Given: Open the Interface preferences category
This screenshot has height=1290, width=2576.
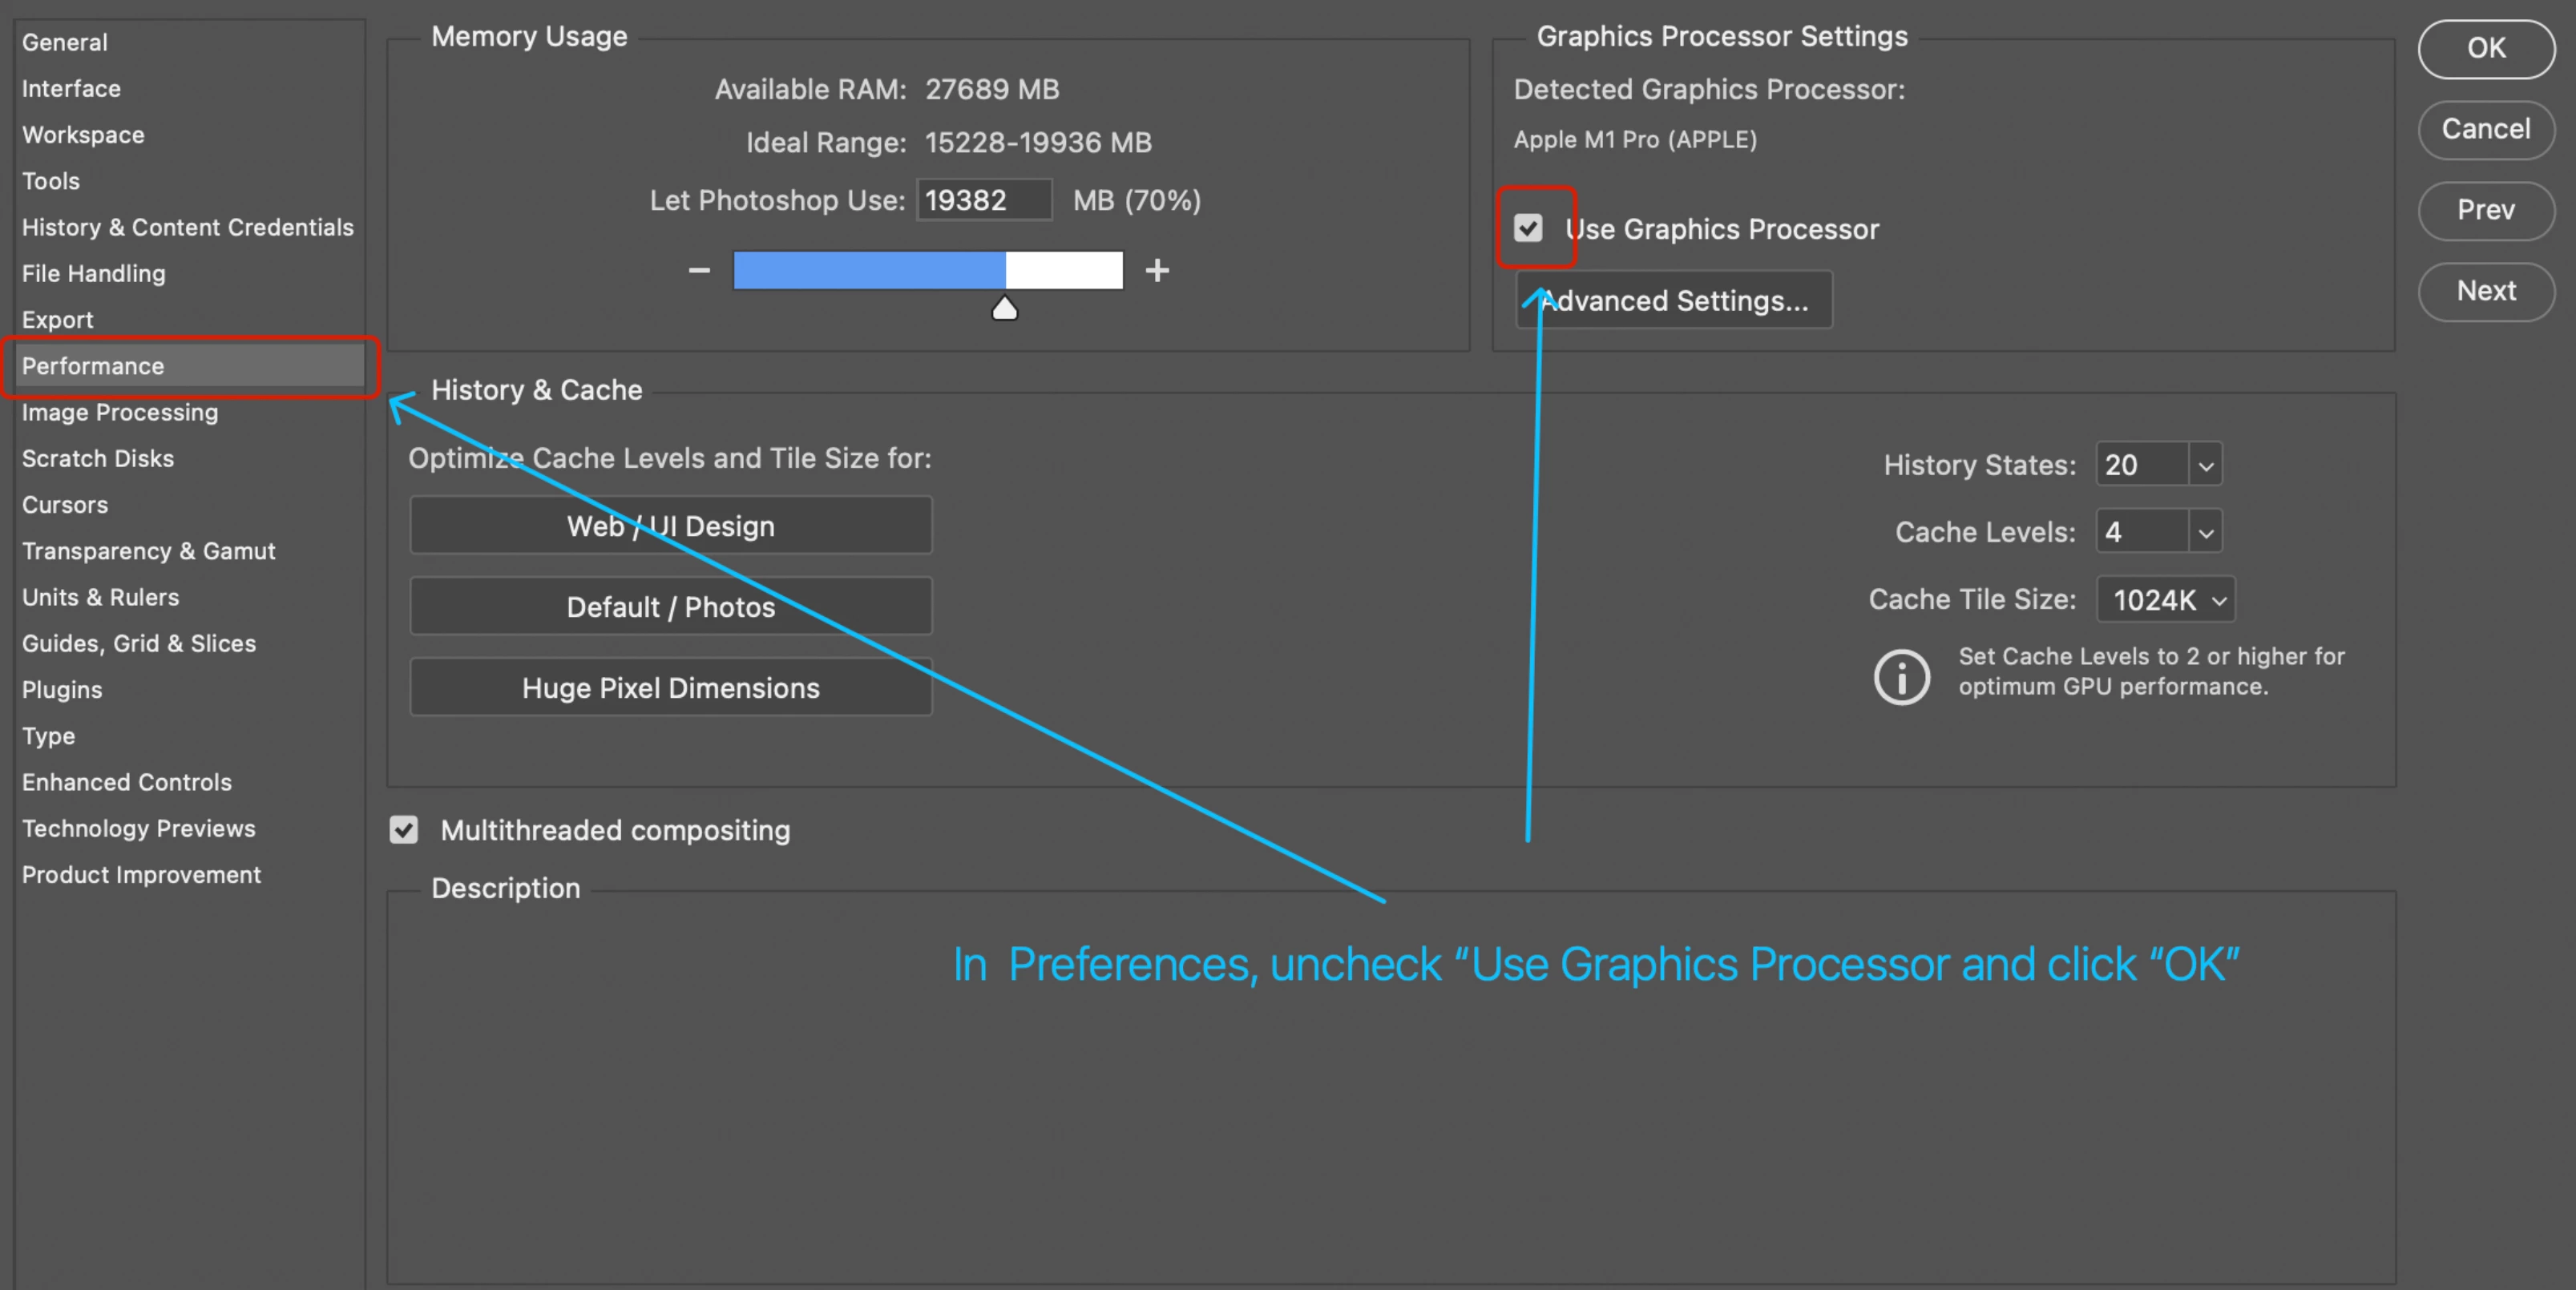Looking at the screenshot, I should pos(71,88).
